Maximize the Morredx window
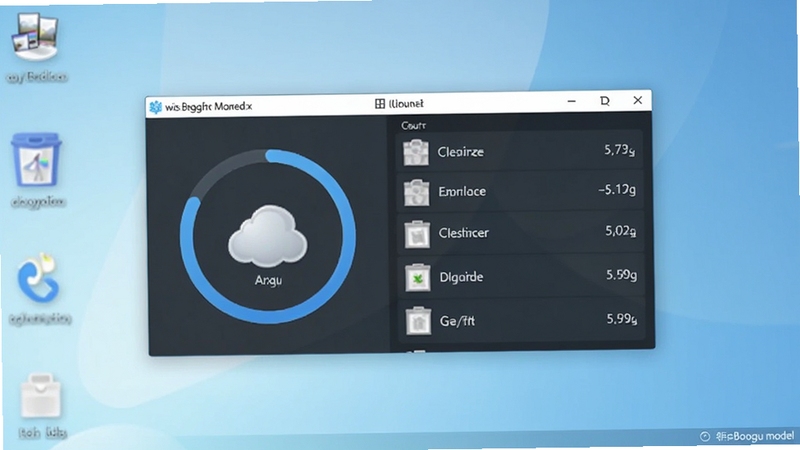Viewport: 800px width, 450px height. [x=605, y=101]
